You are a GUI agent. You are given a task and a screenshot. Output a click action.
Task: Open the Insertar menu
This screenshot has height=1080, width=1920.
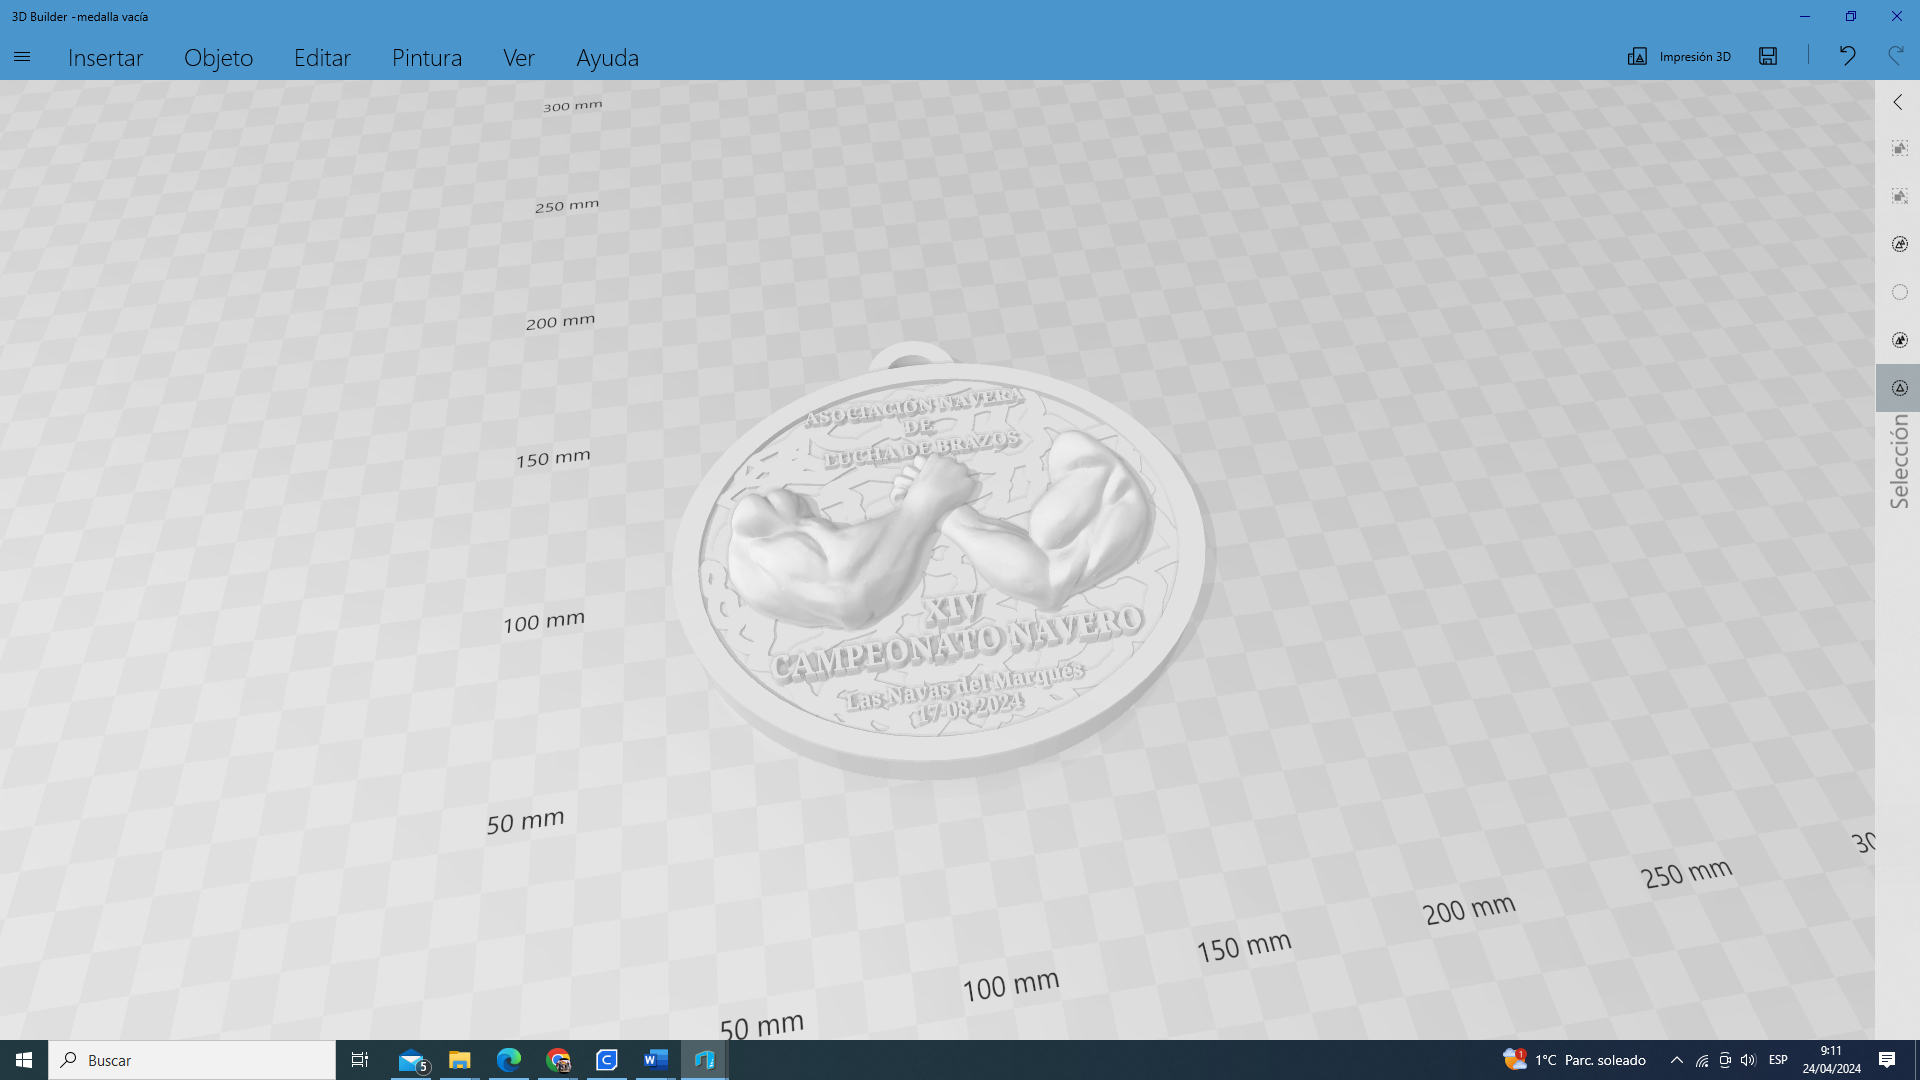pos(105,57)
